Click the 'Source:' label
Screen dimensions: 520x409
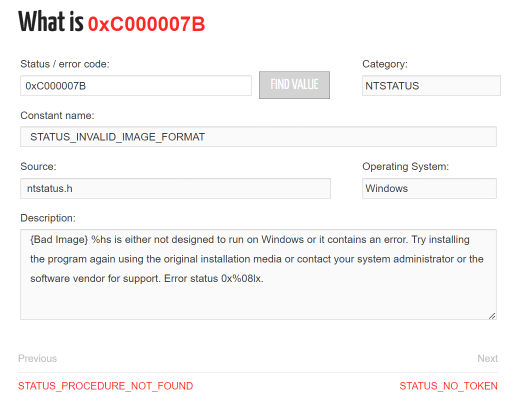pyautogui.click(x=38, y=166)
